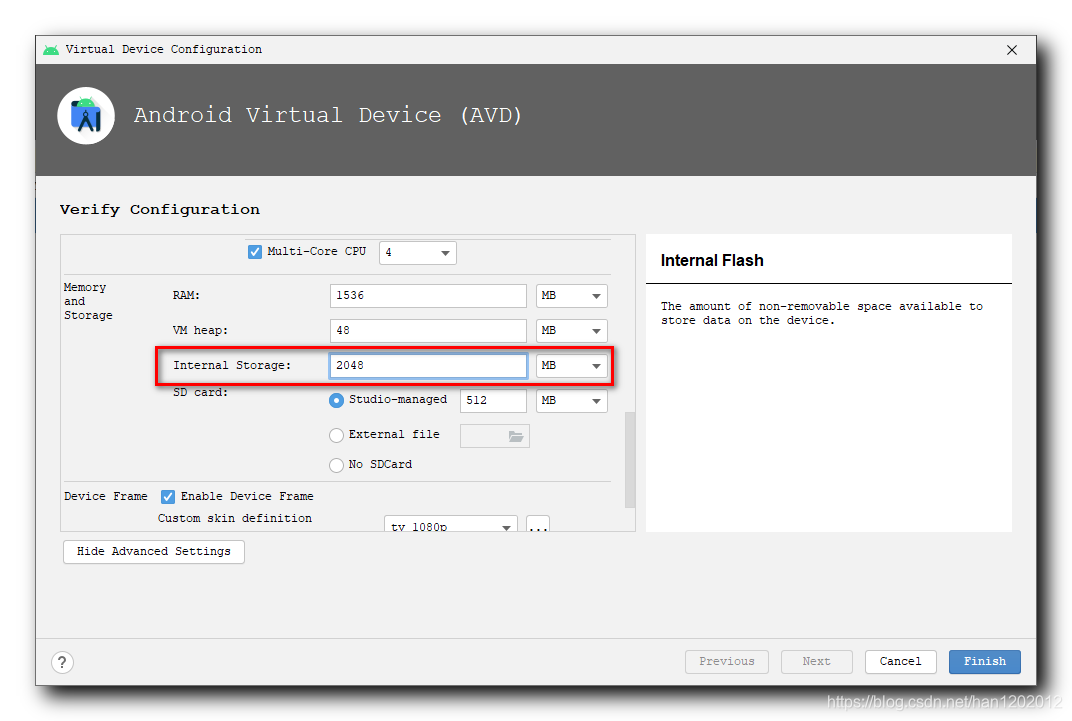Open the RAM unit MB dropdown

572,296
